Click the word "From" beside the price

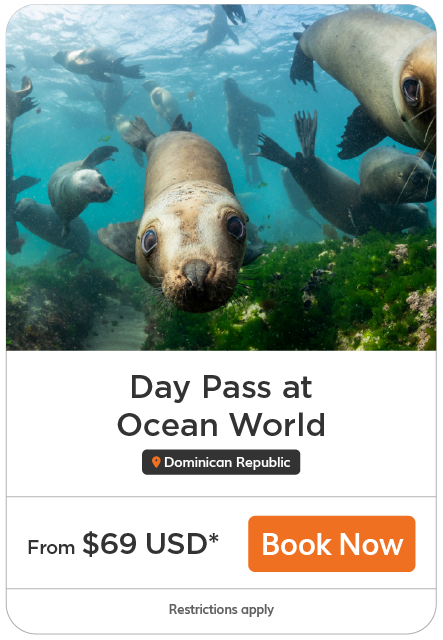(51, 547)
